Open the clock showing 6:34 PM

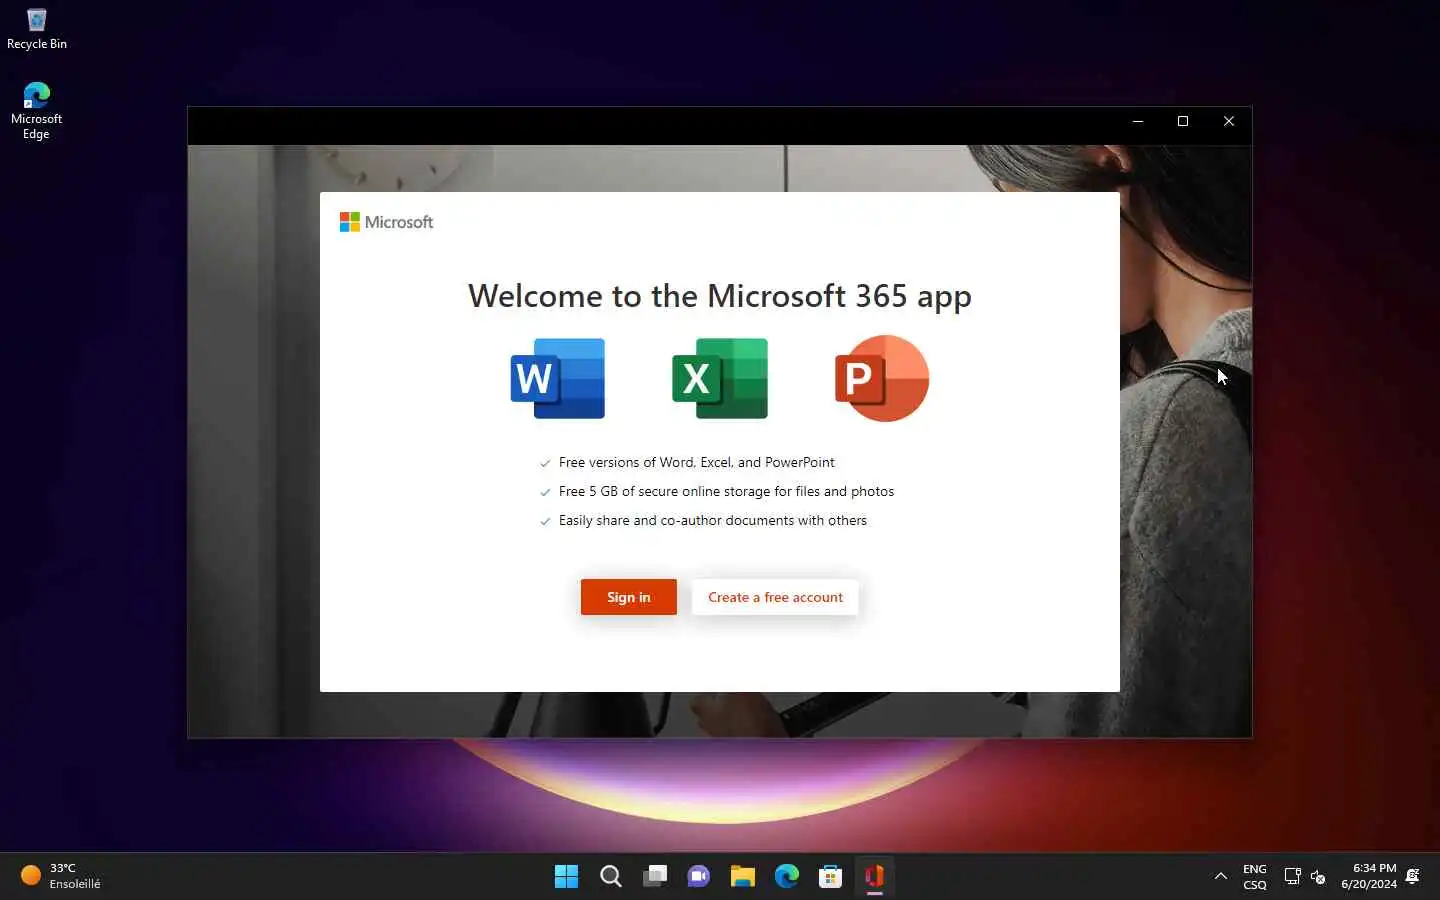pos(1369,876)
